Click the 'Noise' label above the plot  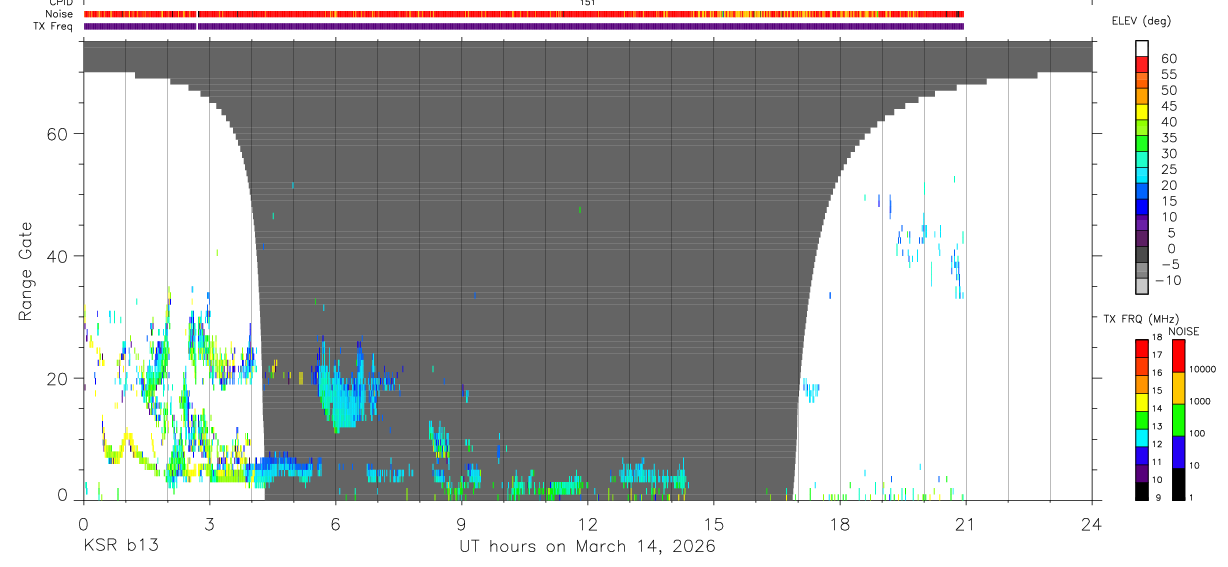(60, 14)
